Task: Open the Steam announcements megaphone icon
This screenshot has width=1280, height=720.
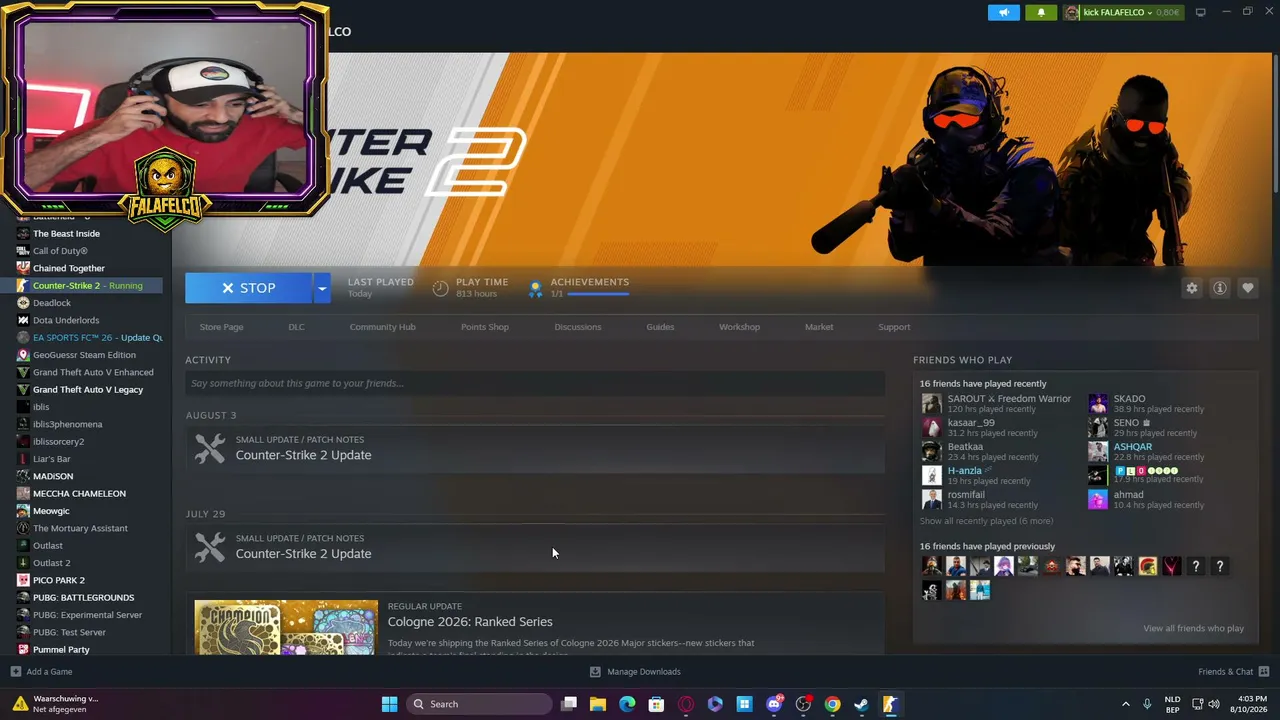Action: 1004,12
